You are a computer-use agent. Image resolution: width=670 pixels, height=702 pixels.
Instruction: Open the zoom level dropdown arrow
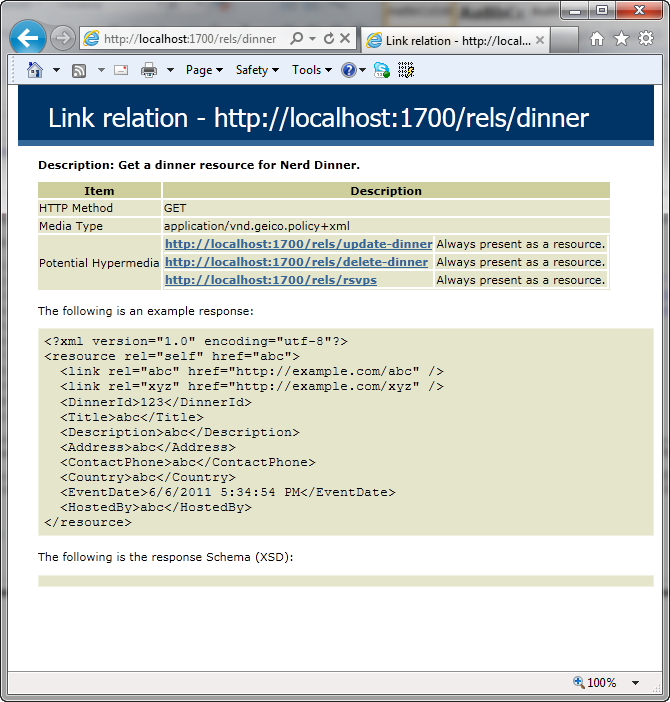[x=636, y=683]
